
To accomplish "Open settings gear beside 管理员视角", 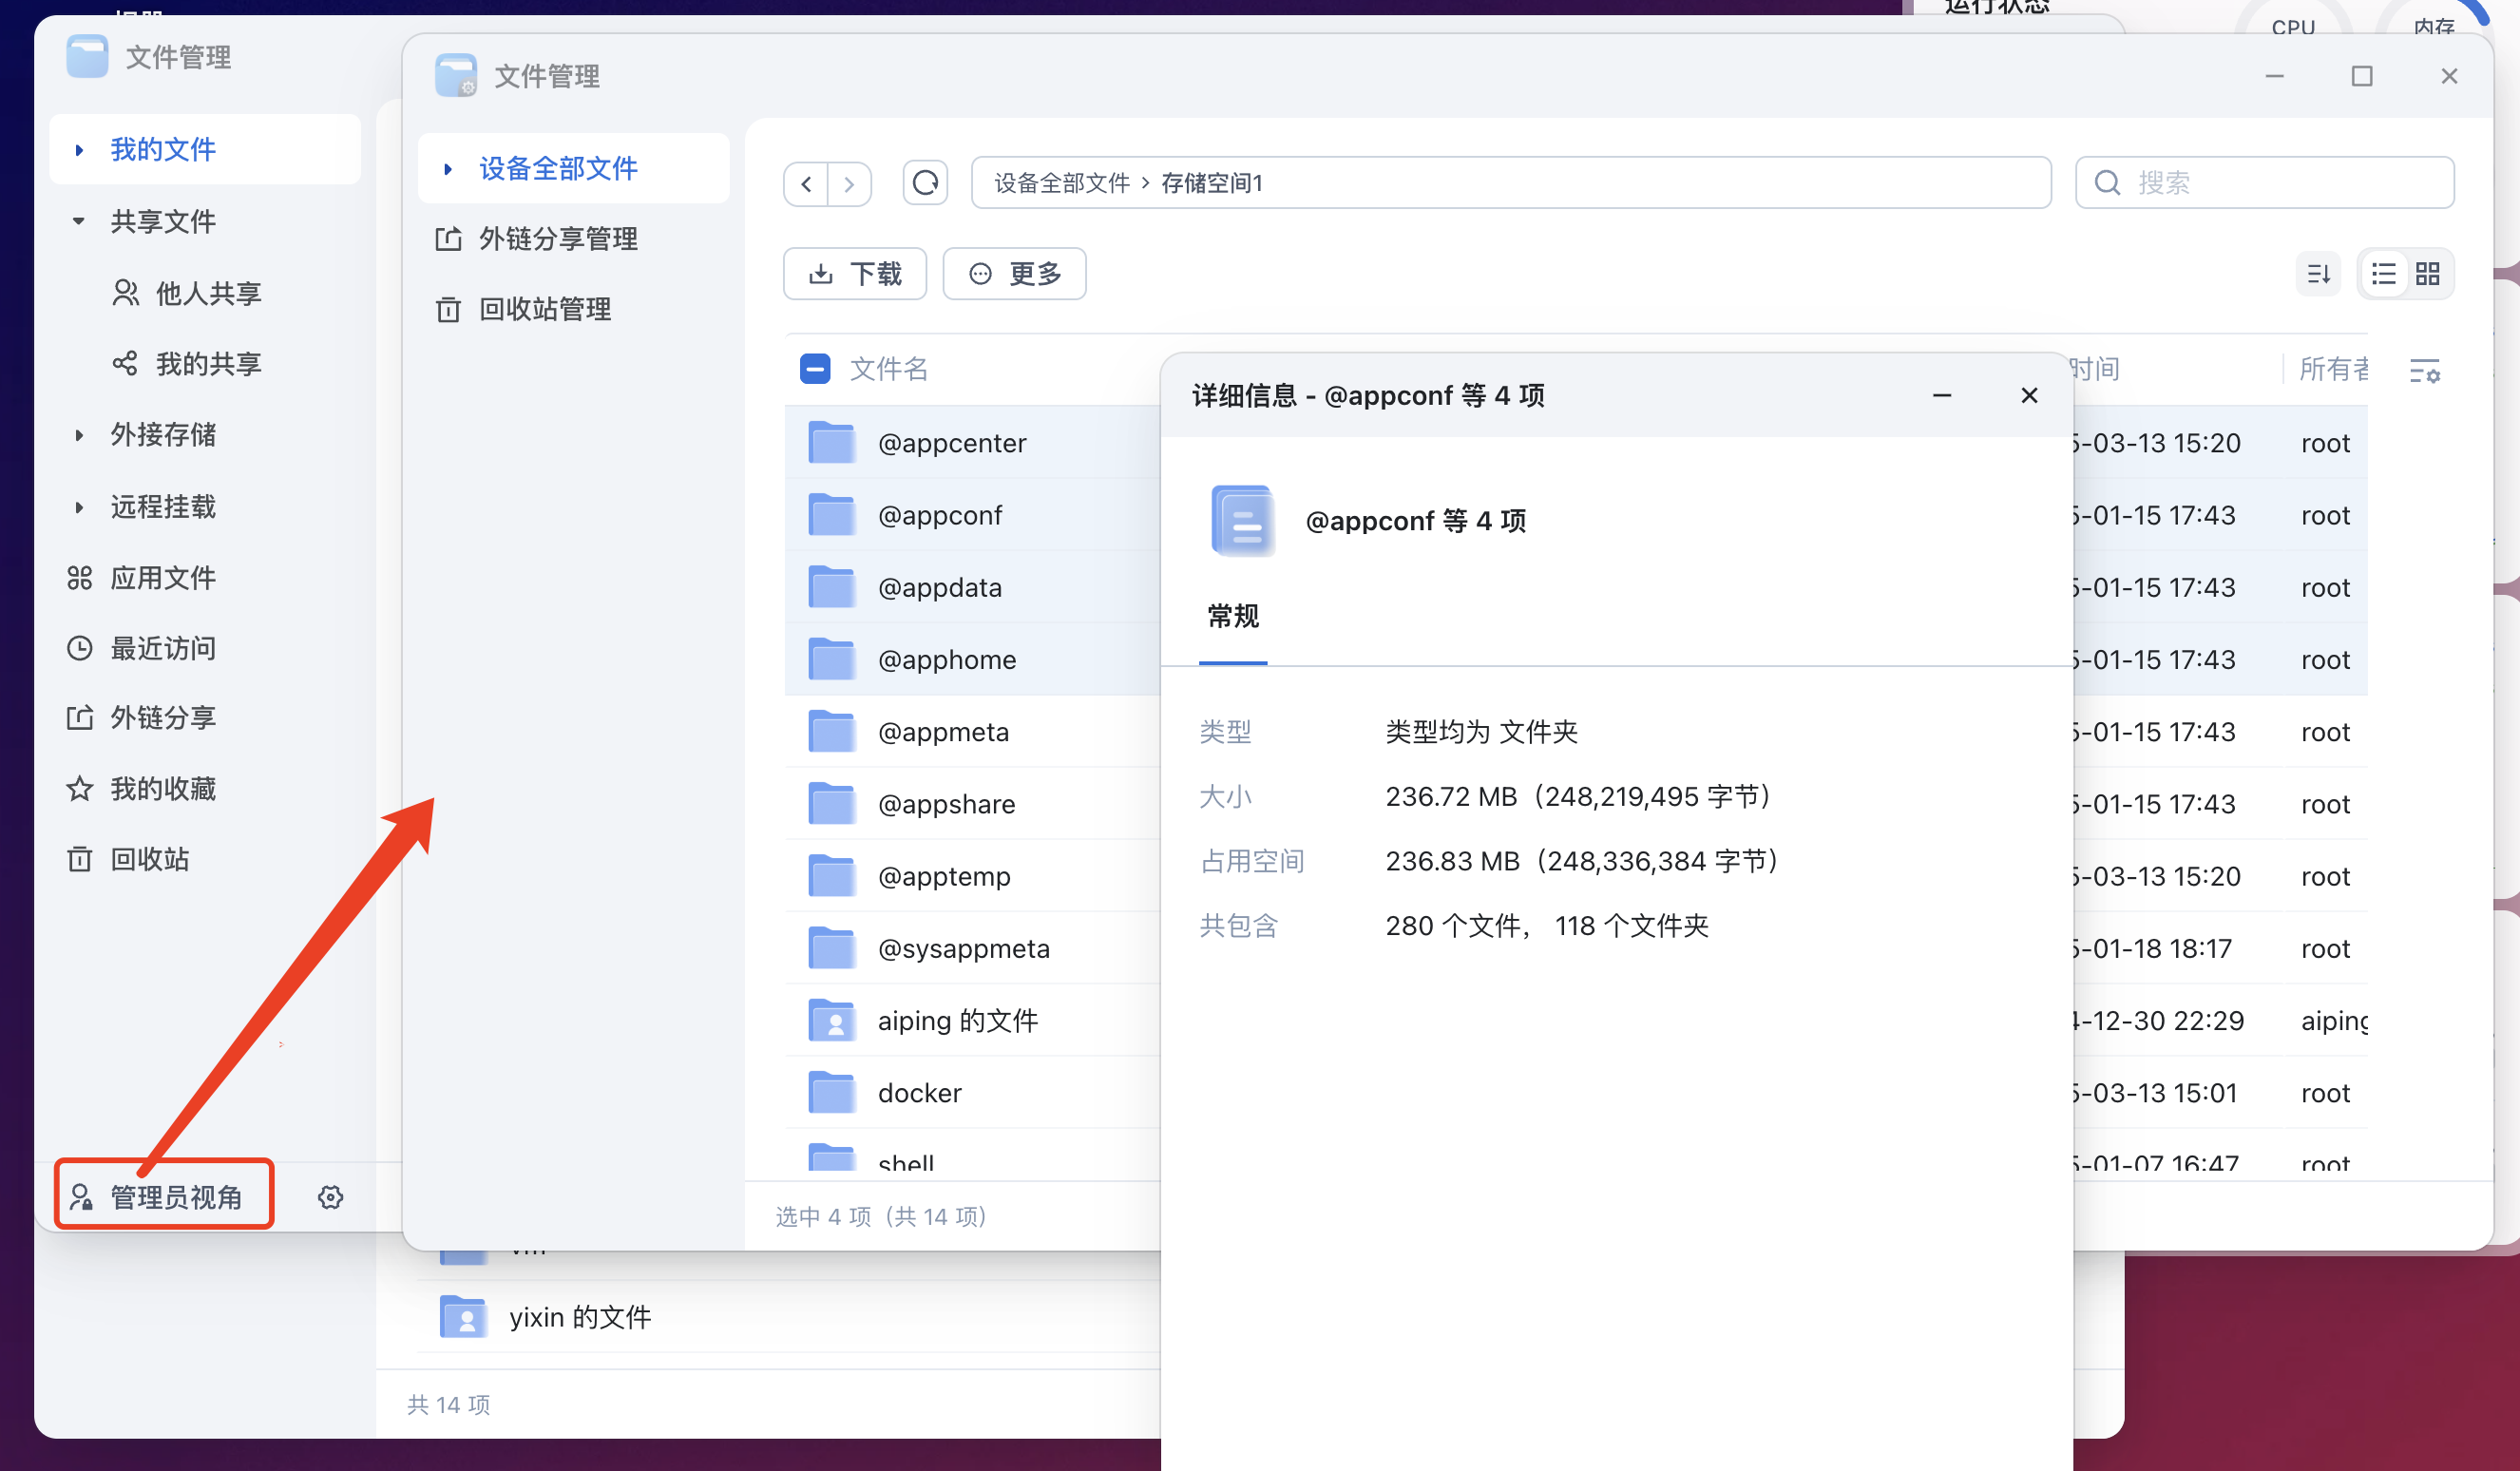I will pyautogui.click(x=331, y=1197).
